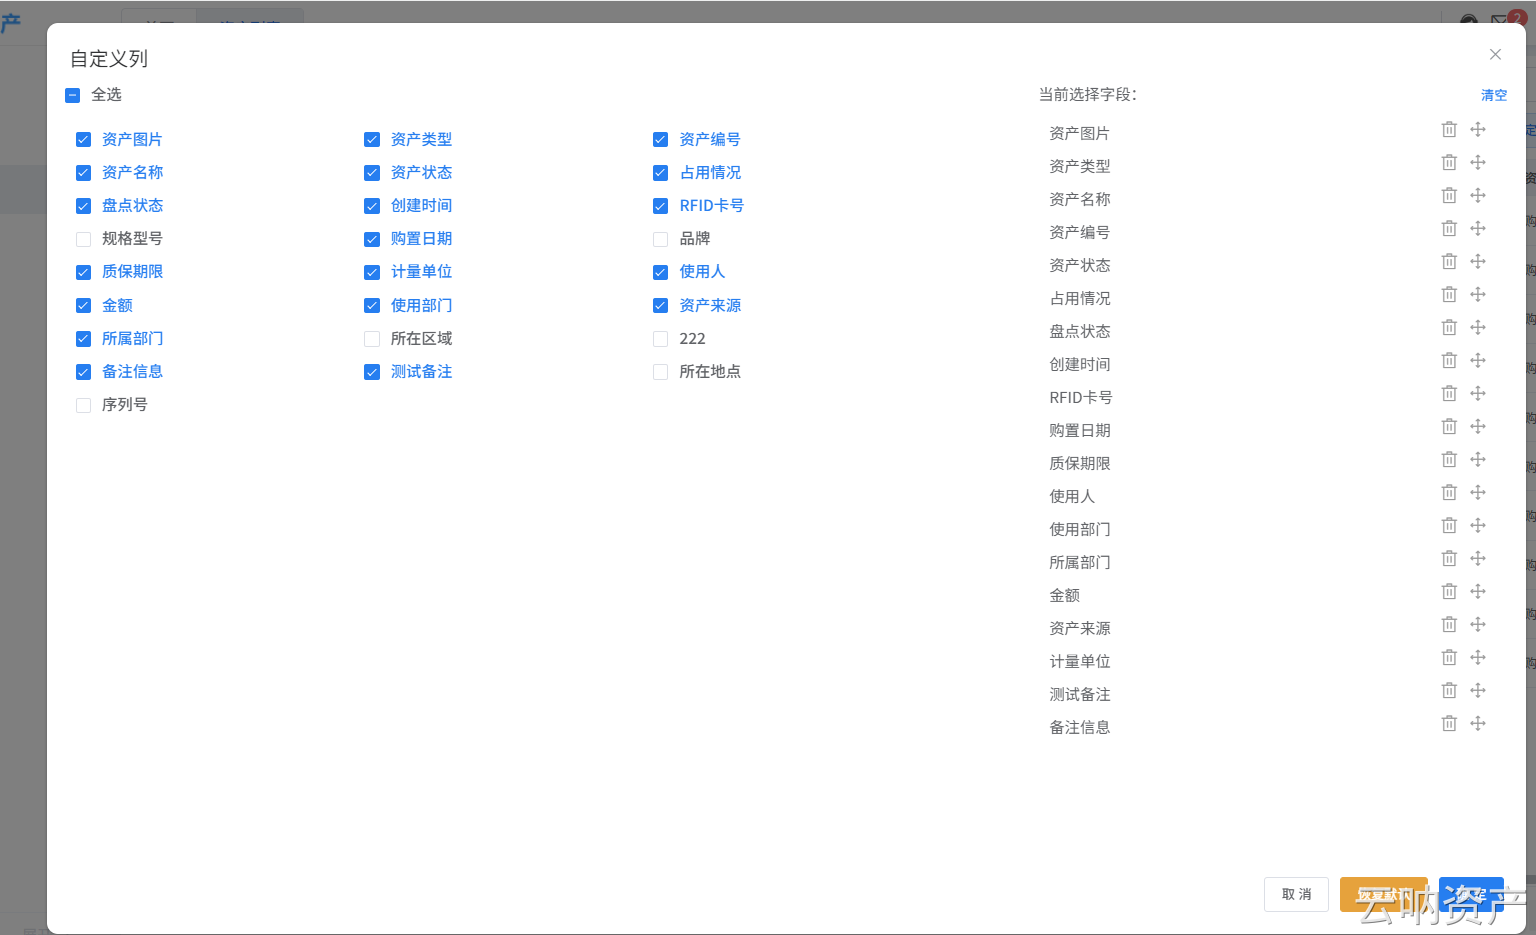Disable the 占用情况 column
Image resolution: width=1536 pixels, height=935 pixels.
pyautogui.click(x=660, y=173)
